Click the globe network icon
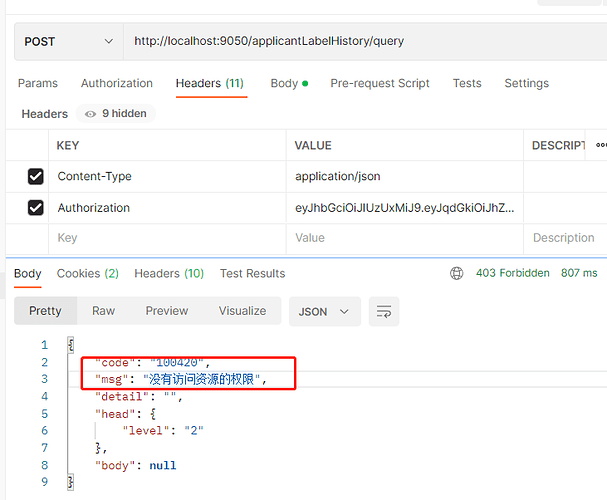This screenshot has height=500, width=607. coord(457,273)
